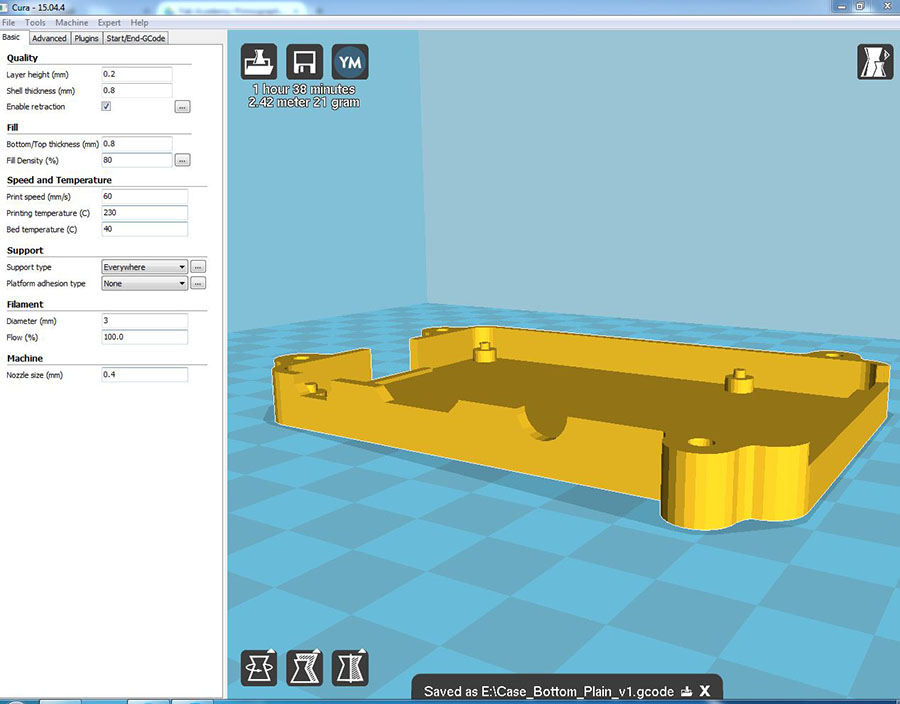Open Support type ellipsis settings button
This screenshot has width=900, height=704.
[x=198, y=267]
